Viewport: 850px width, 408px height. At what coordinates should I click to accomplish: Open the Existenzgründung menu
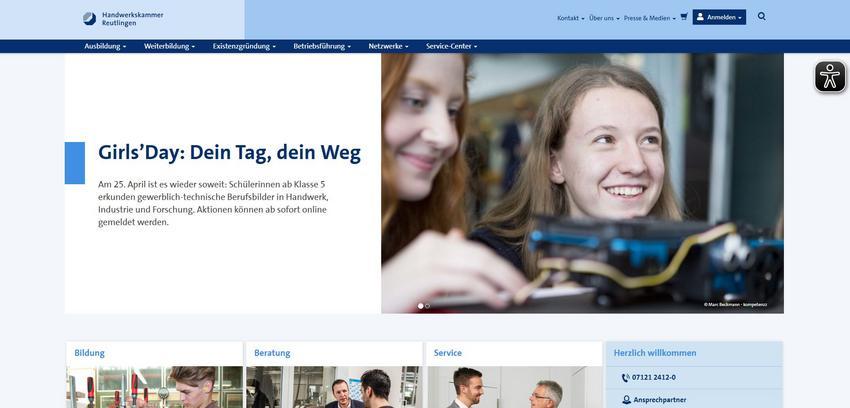[244, 46]
